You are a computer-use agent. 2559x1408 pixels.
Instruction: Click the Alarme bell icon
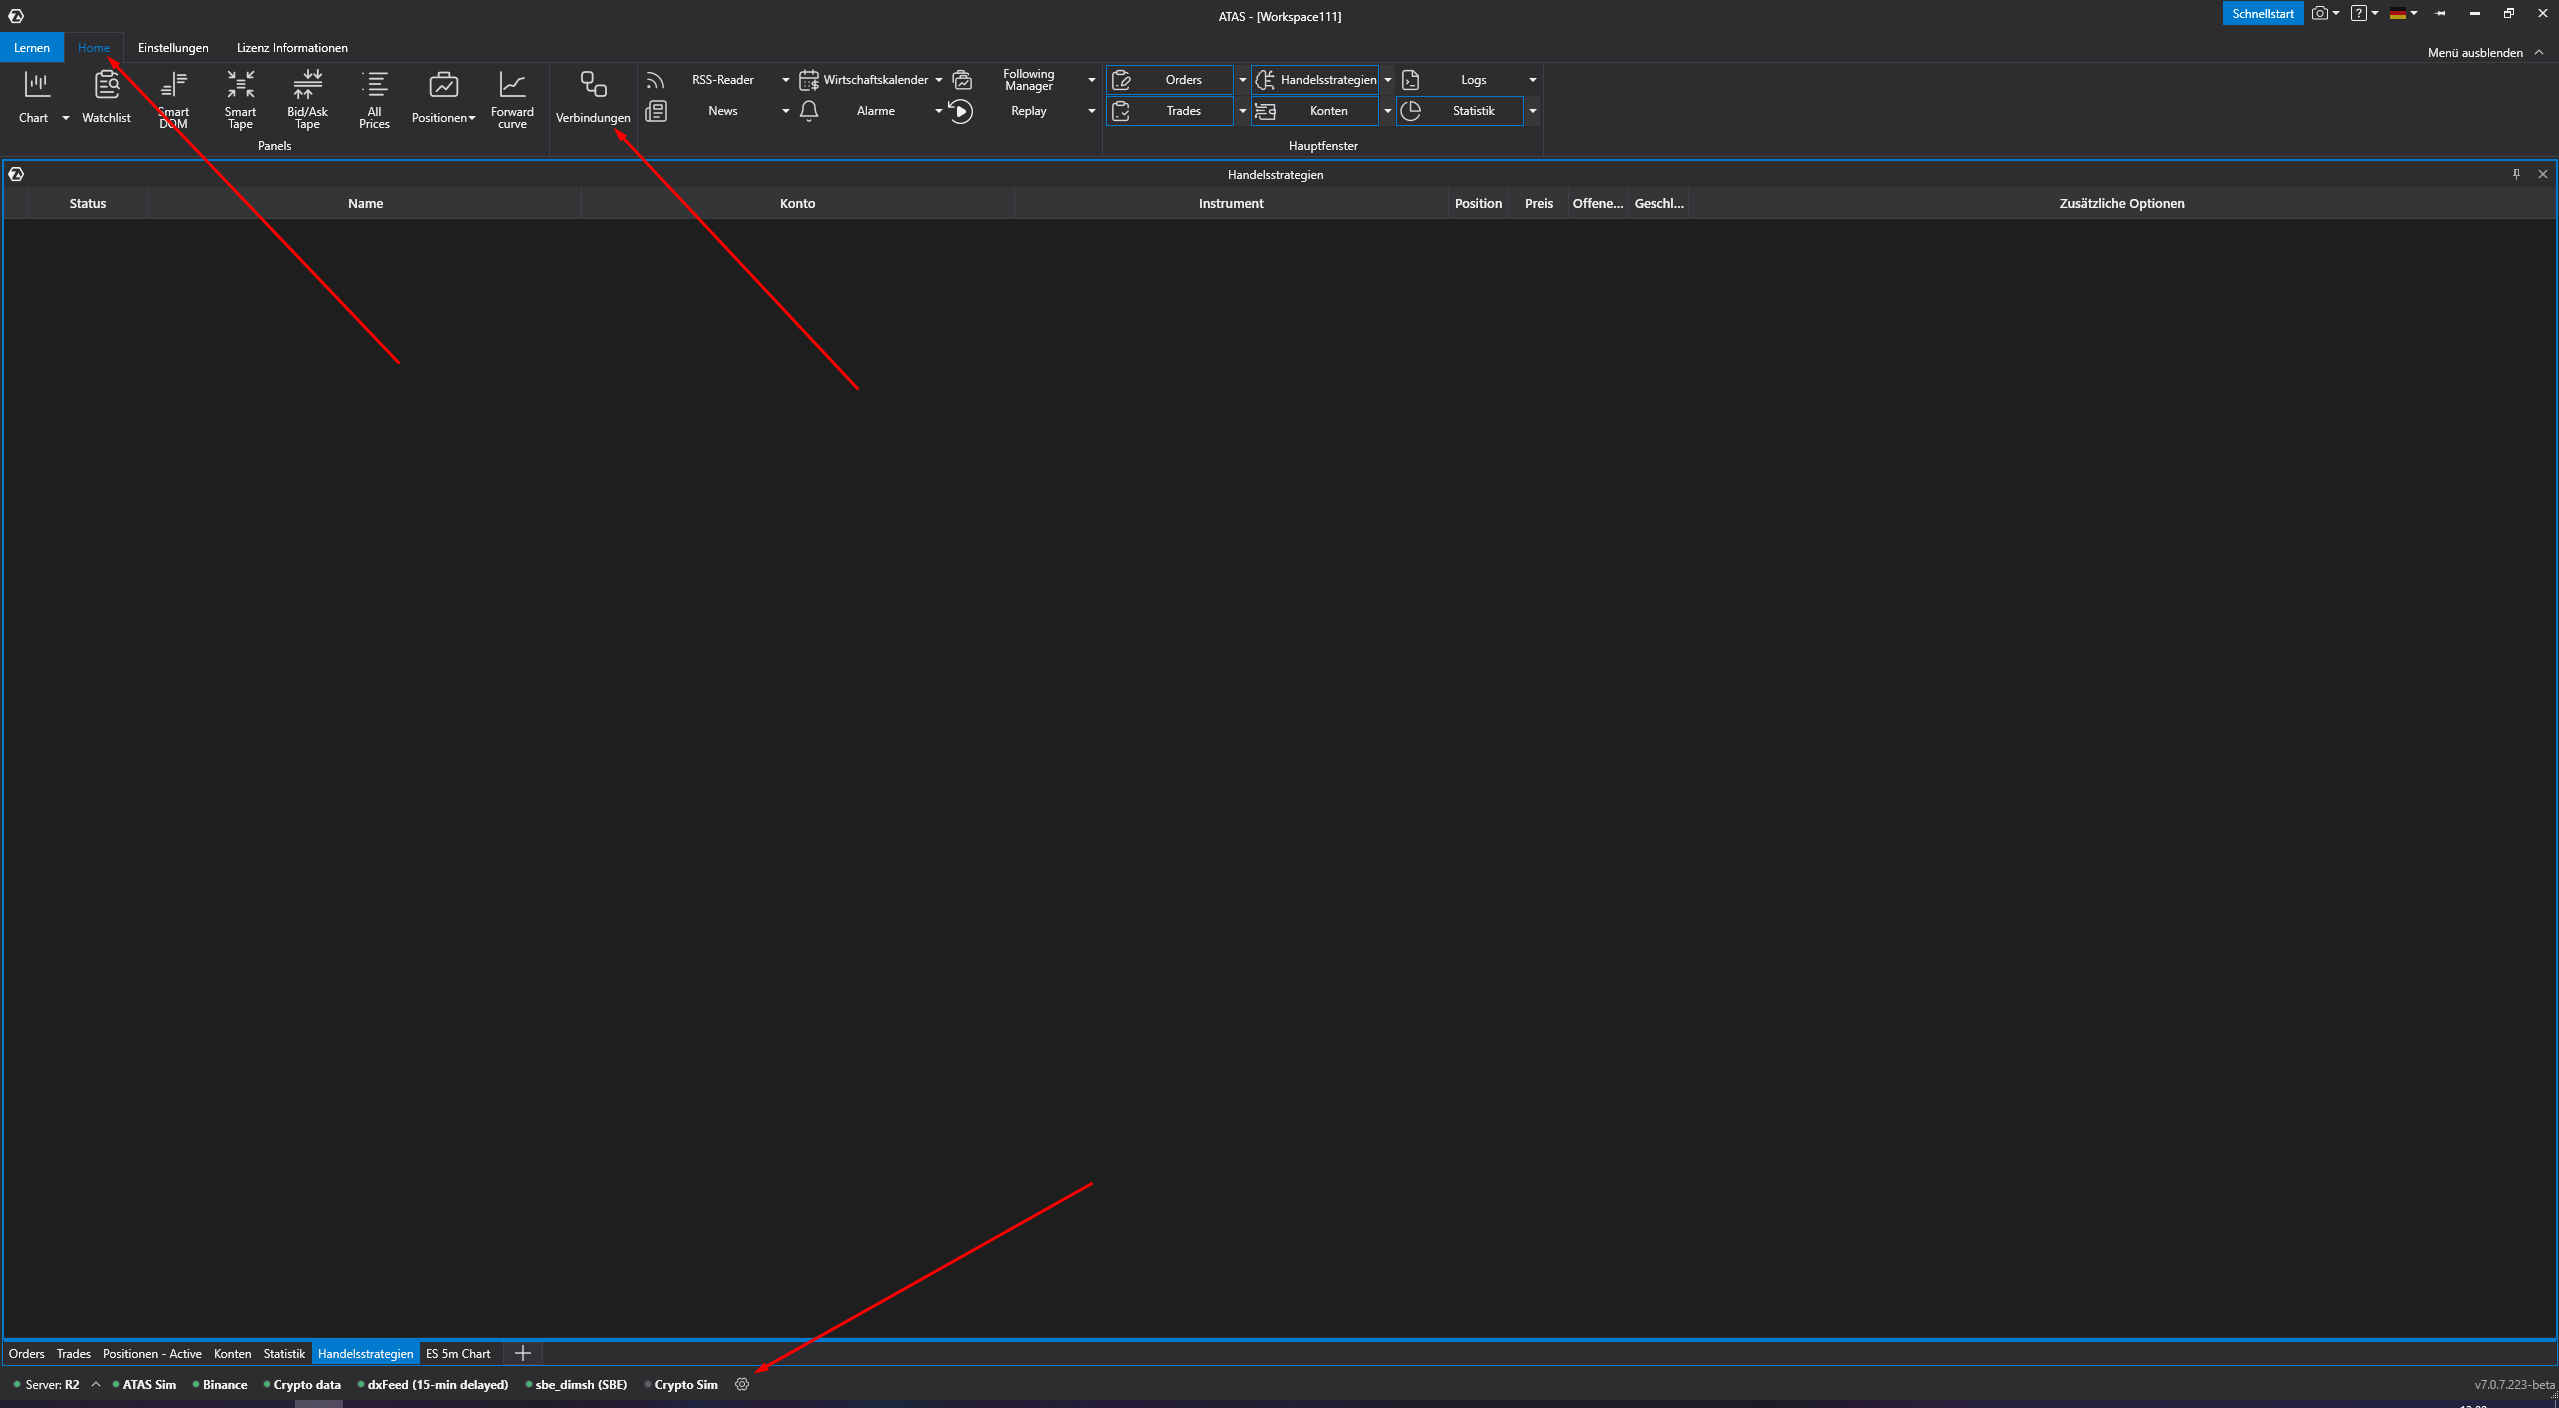(809, 111)
